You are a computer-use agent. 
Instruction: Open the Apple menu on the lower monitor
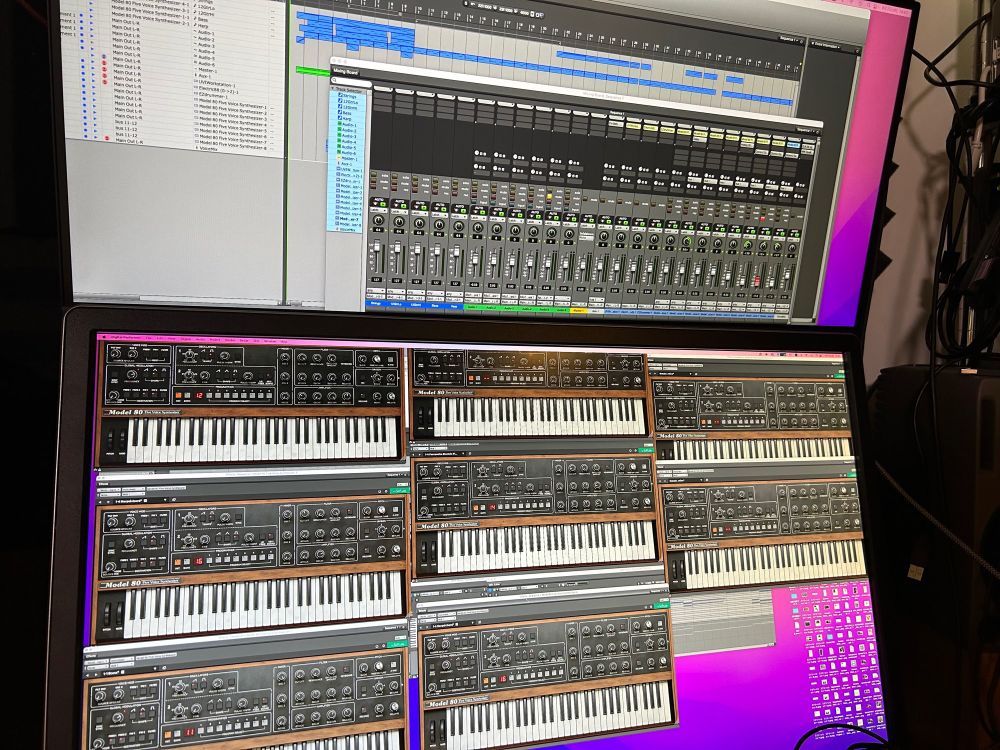(x=103, y=336)
